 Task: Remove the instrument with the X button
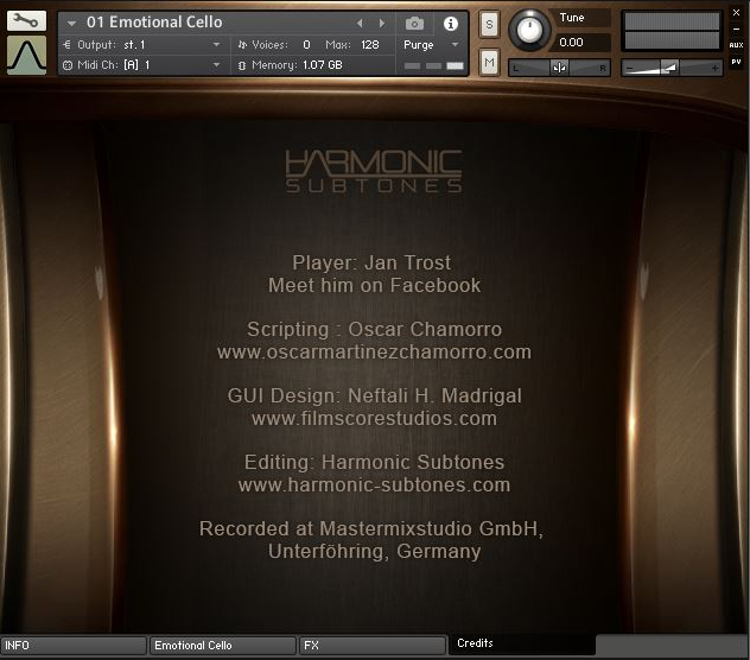tap(737, 13)
